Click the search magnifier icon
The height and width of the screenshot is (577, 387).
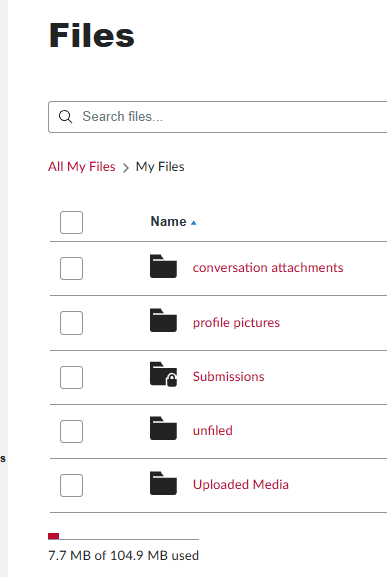click(x=65, y=117)
